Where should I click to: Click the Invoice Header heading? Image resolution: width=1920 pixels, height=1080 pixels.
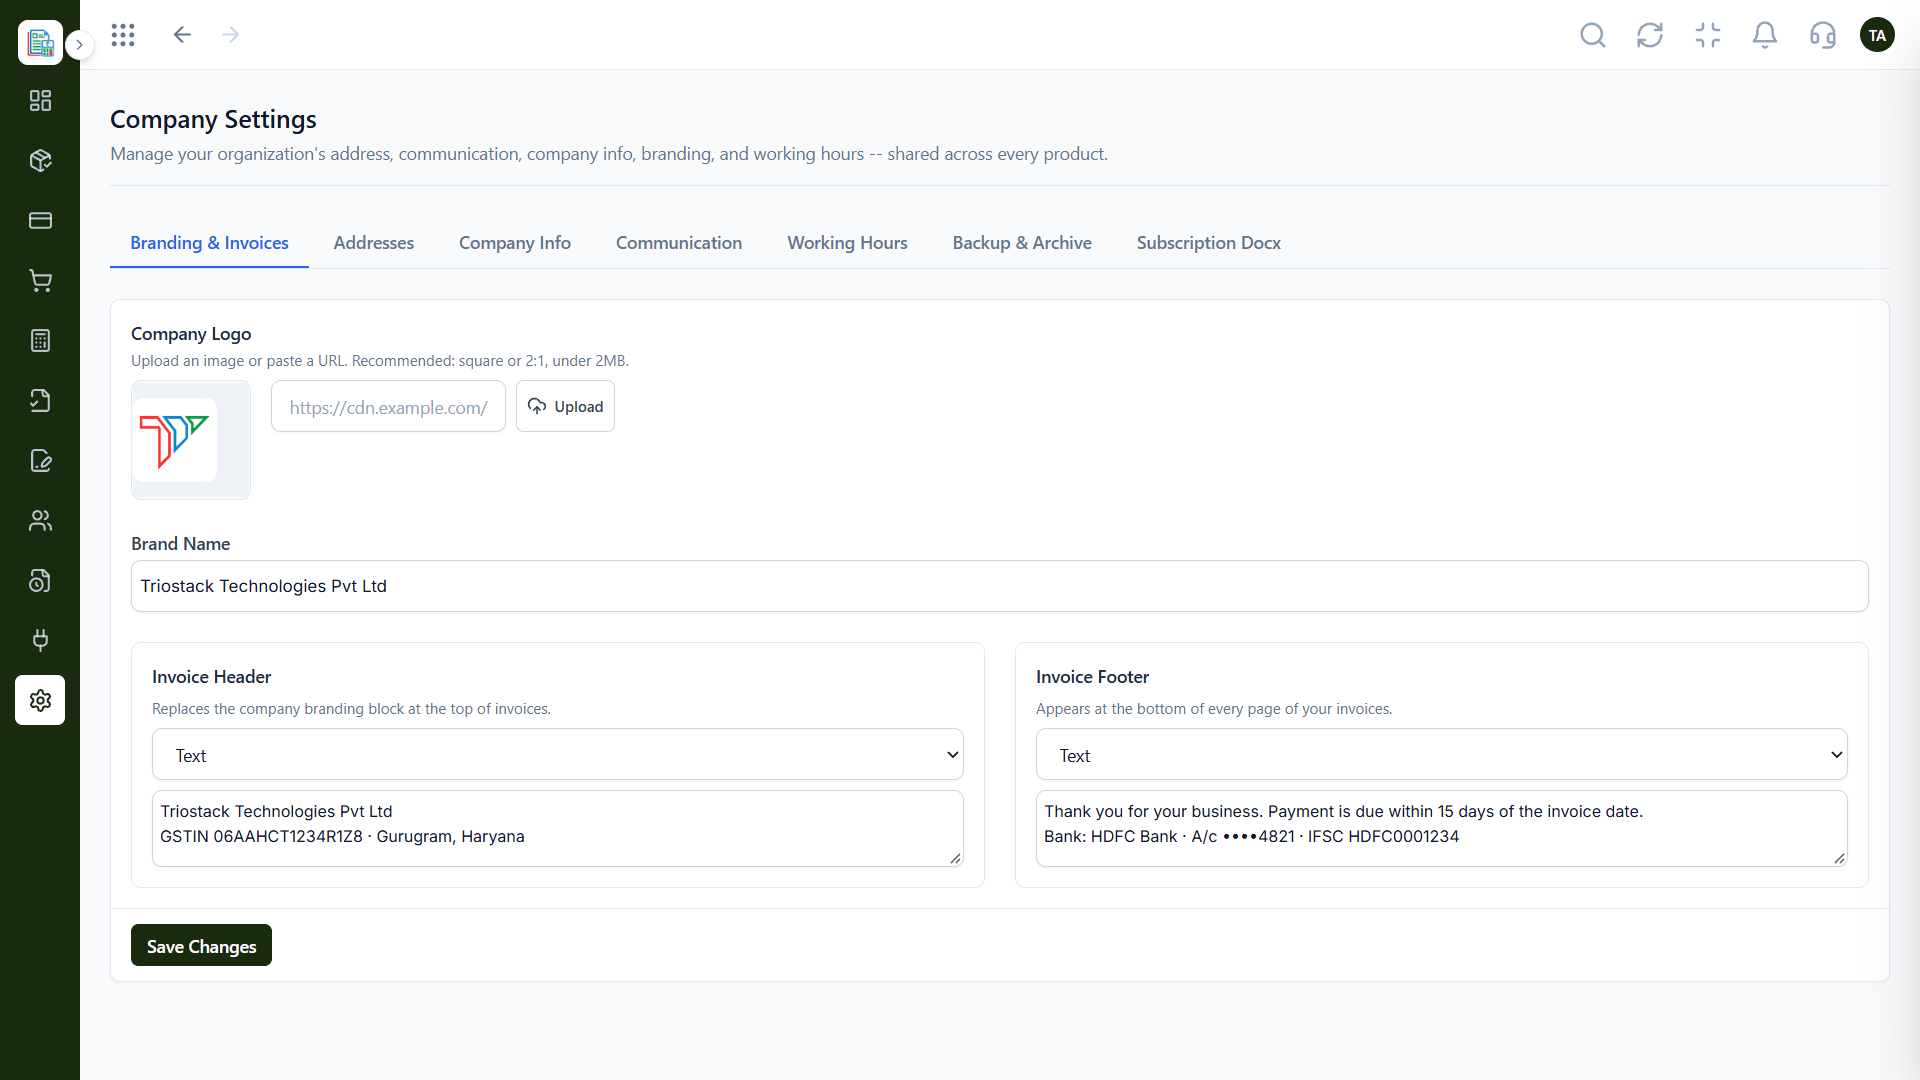pos(211,677)
